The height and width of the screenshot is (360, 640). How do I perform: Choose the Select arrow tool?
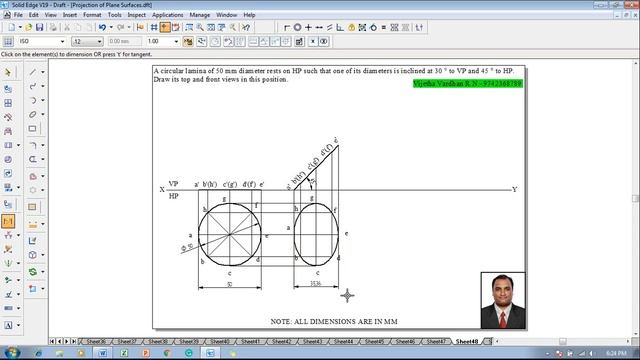8,73
